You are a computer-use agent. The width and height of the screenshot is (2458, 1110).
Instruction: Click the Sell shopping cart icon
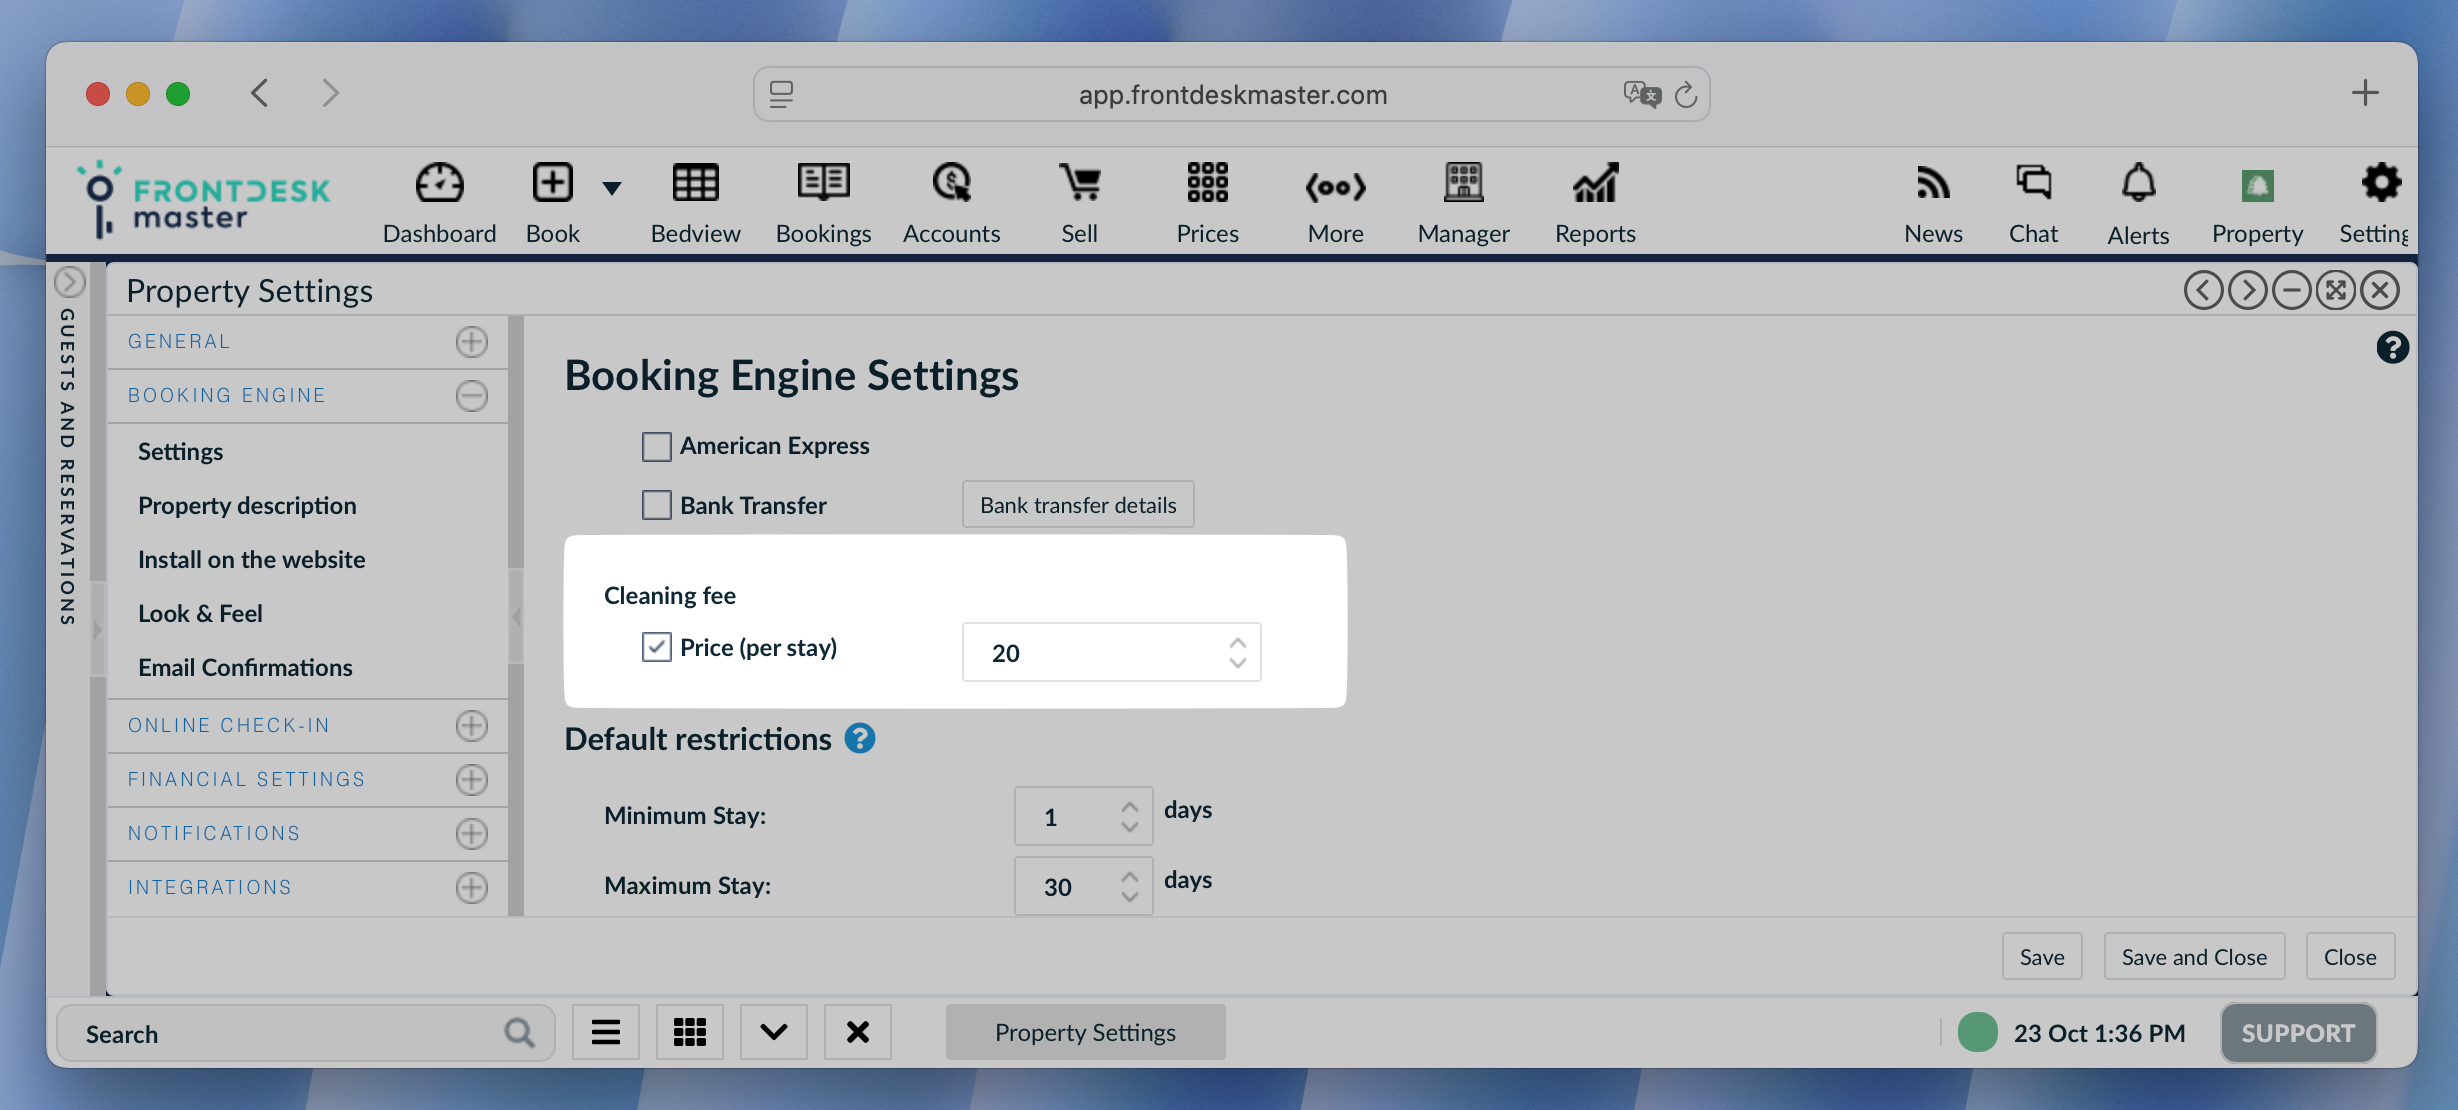pos(1079,184)
